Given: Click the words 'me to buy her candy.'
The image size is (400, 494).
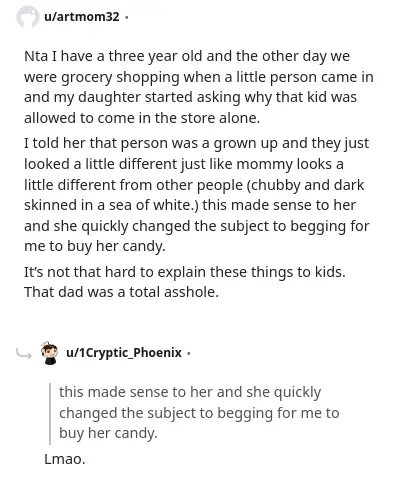Looking at the screenshot, I should pos(95,247).
